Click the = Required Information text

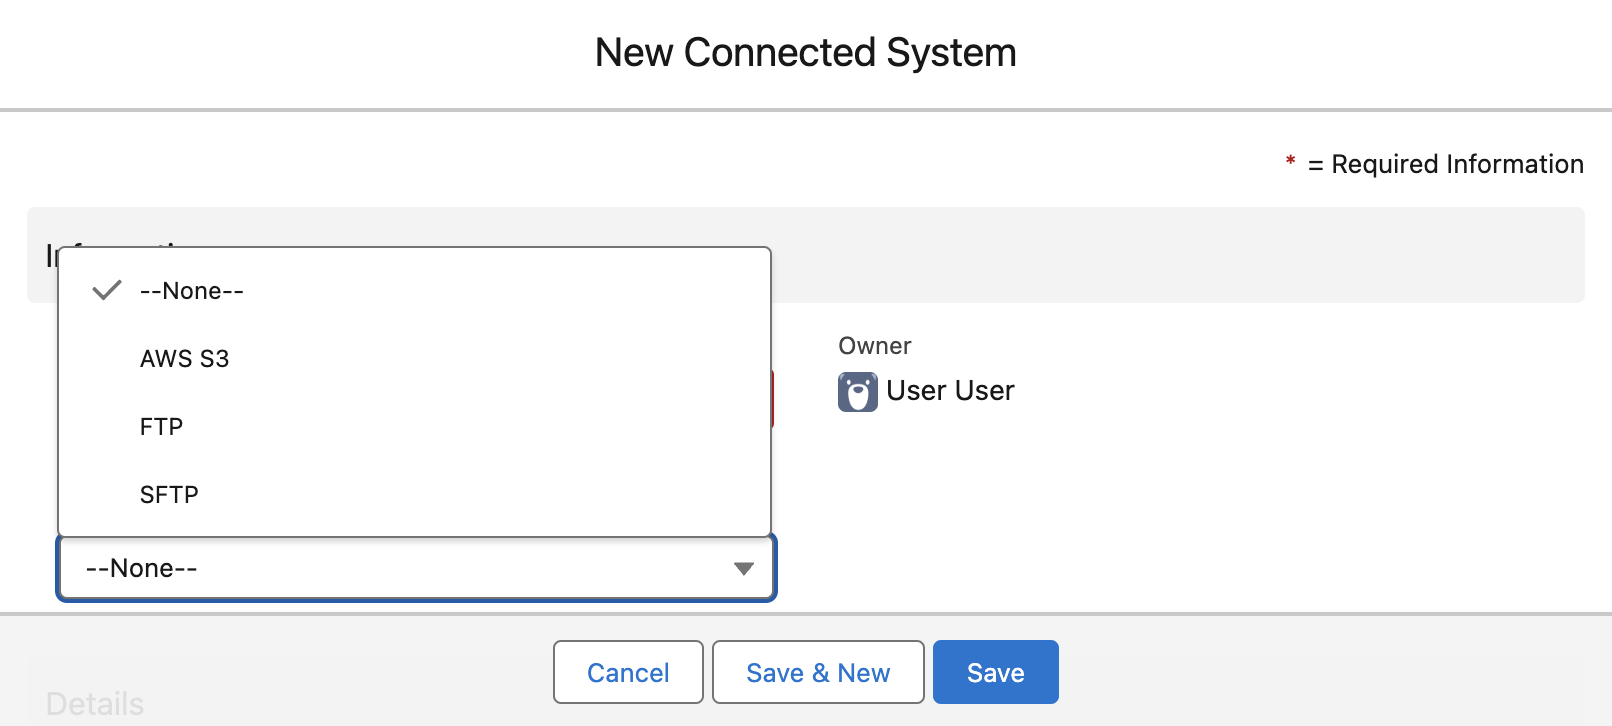[1446, 164]
